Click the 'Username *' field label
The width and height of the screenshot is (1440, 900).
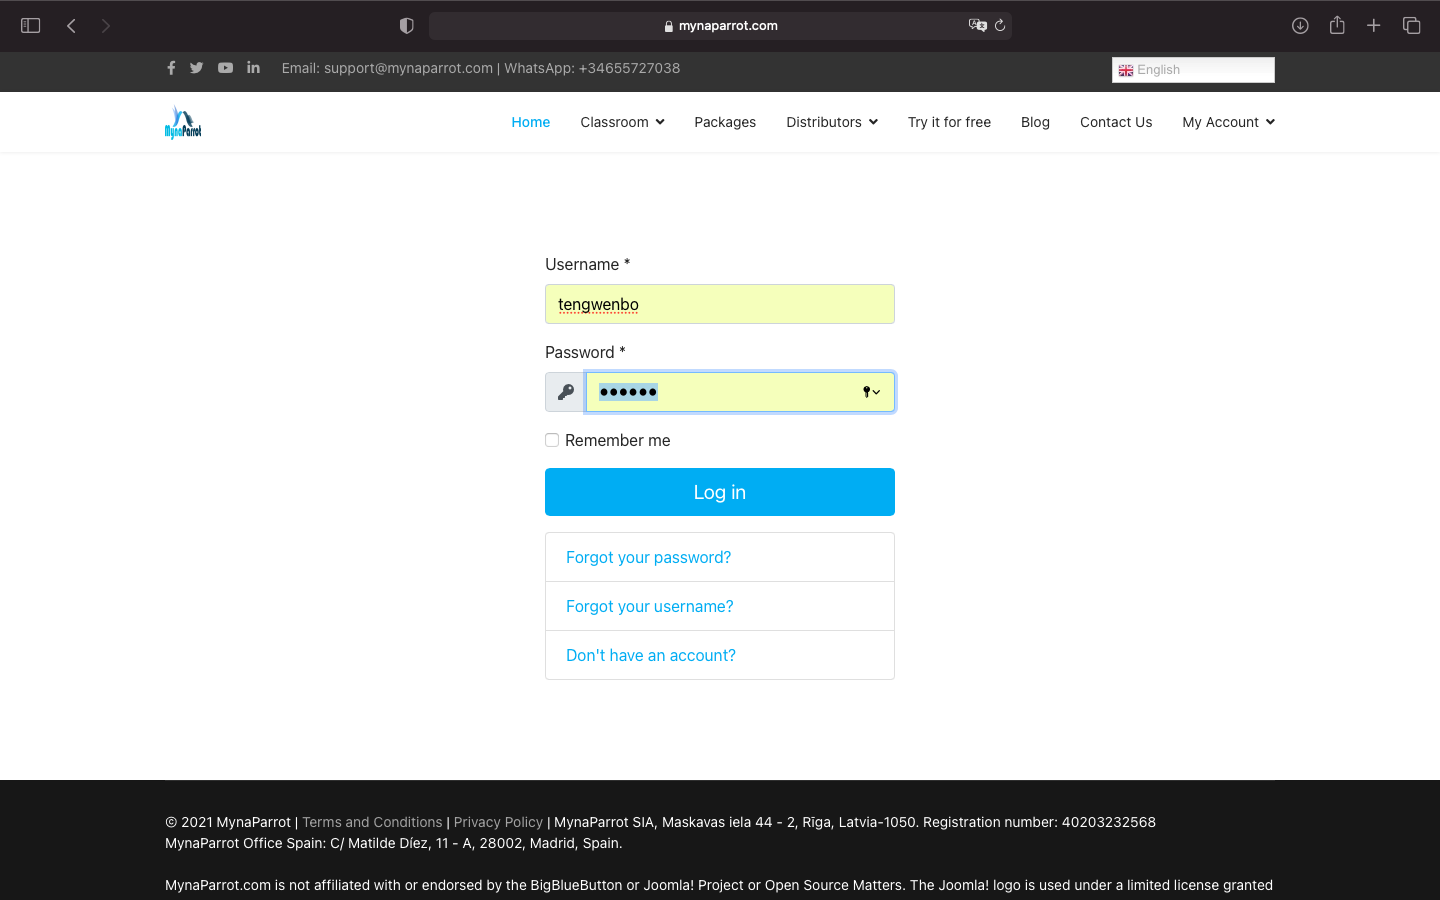588,264
